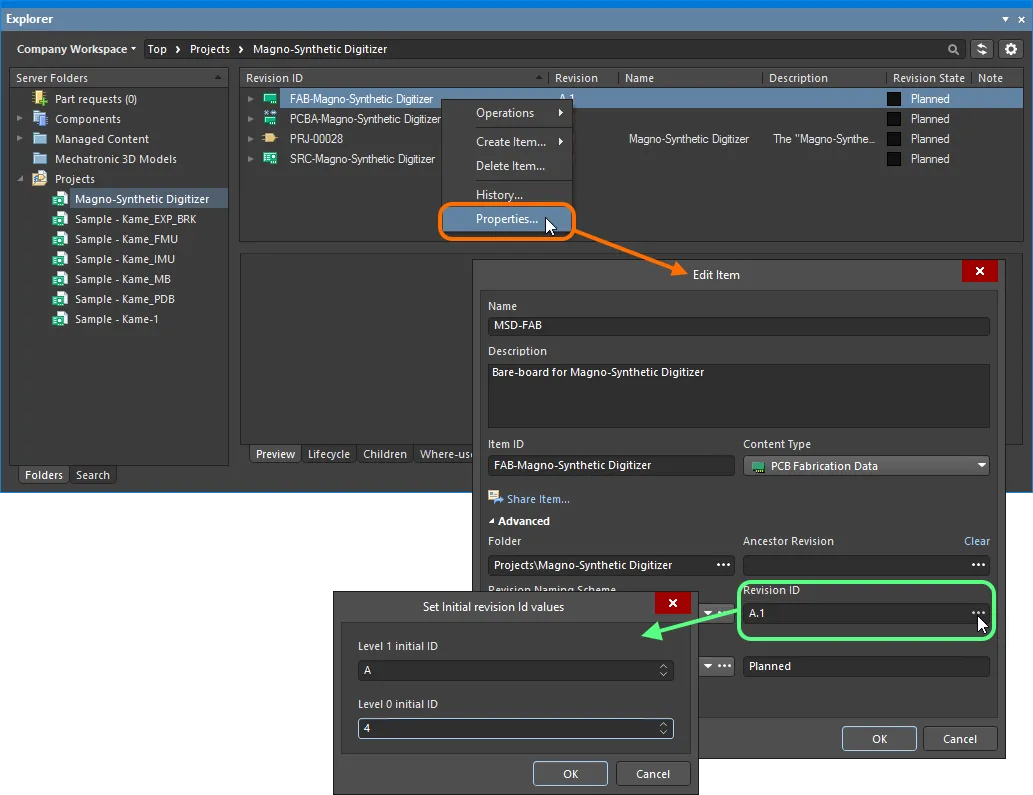Close the Edit Item dialog
Screen dimensions: 1033x795
(x=980, y=271)
